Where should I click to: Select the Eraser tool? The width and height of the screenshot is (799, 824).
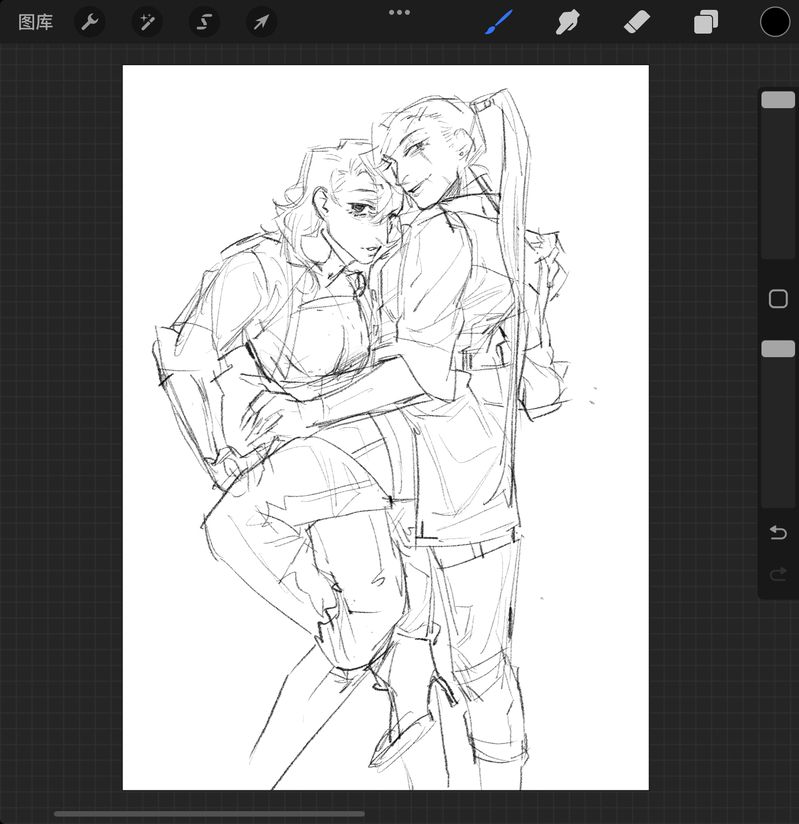(x=637, y=22)
